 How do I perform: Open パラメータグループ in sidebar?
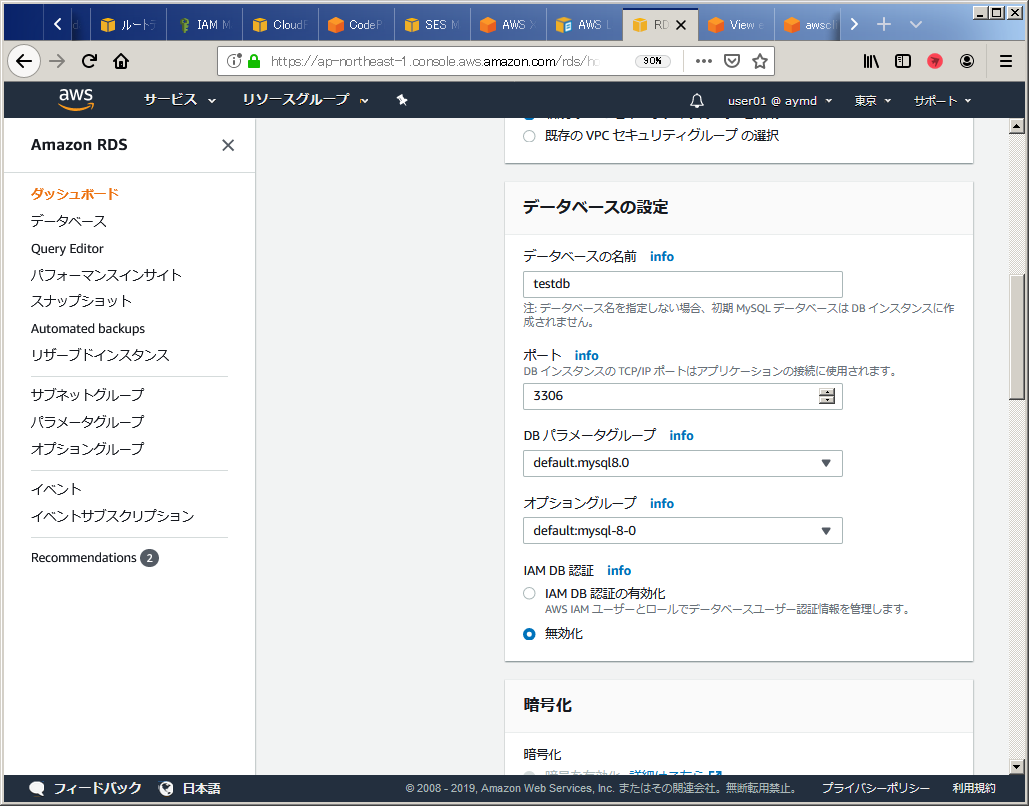(x=87, y=422)
